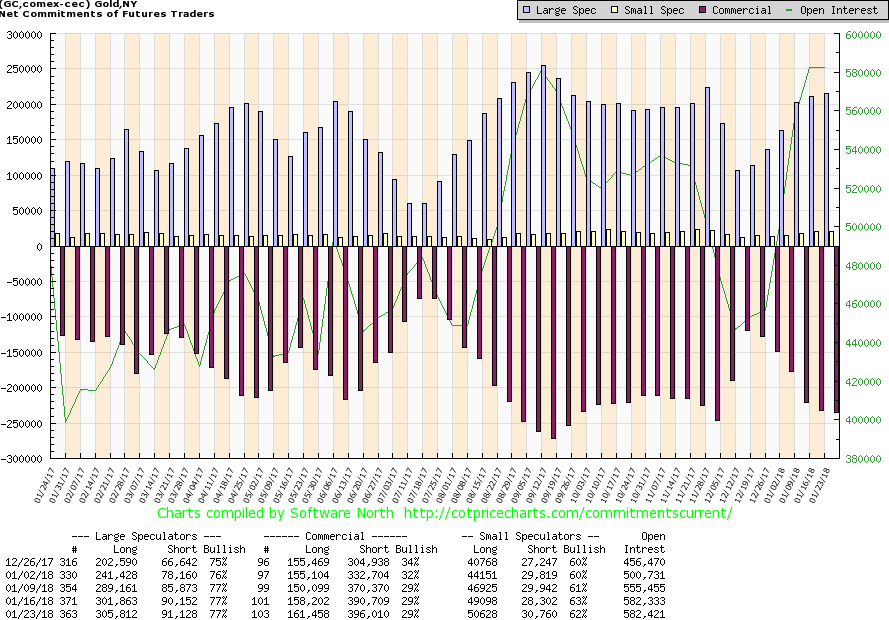Click the 'Charts compiled by Software North' text

(275, 513)
